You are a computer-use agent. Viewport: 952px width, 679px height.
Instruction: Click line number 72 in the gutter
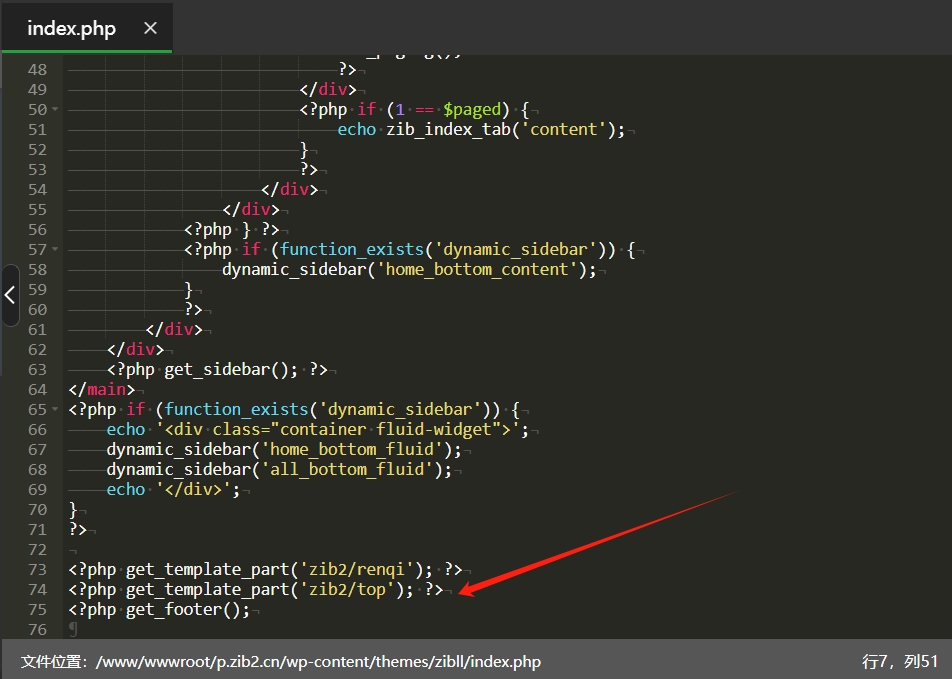[x=37, y=549]
